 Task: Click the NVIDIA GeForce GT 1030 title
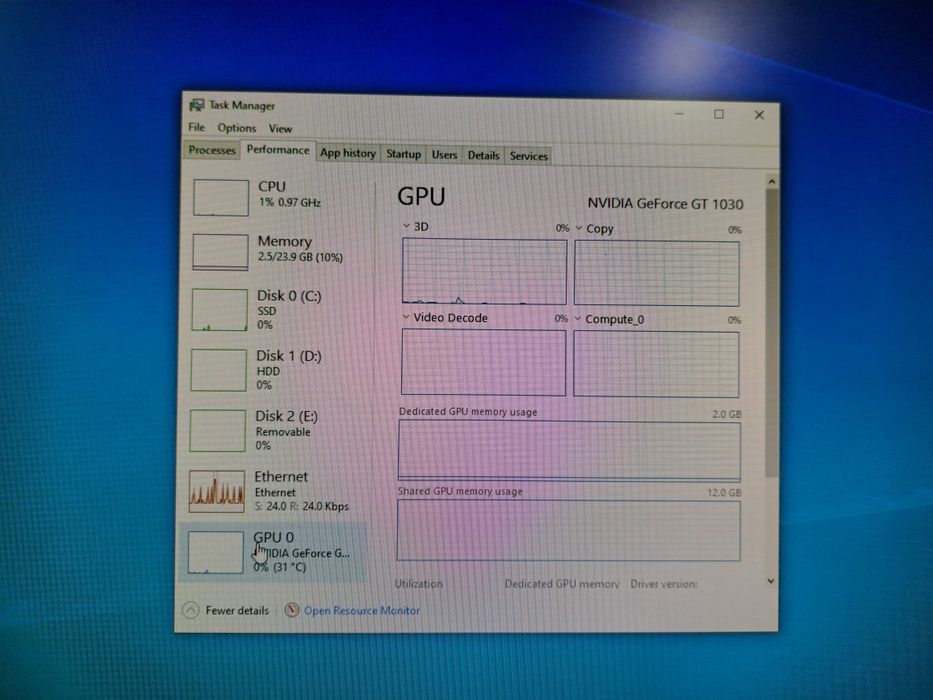(x=665, y=204)
